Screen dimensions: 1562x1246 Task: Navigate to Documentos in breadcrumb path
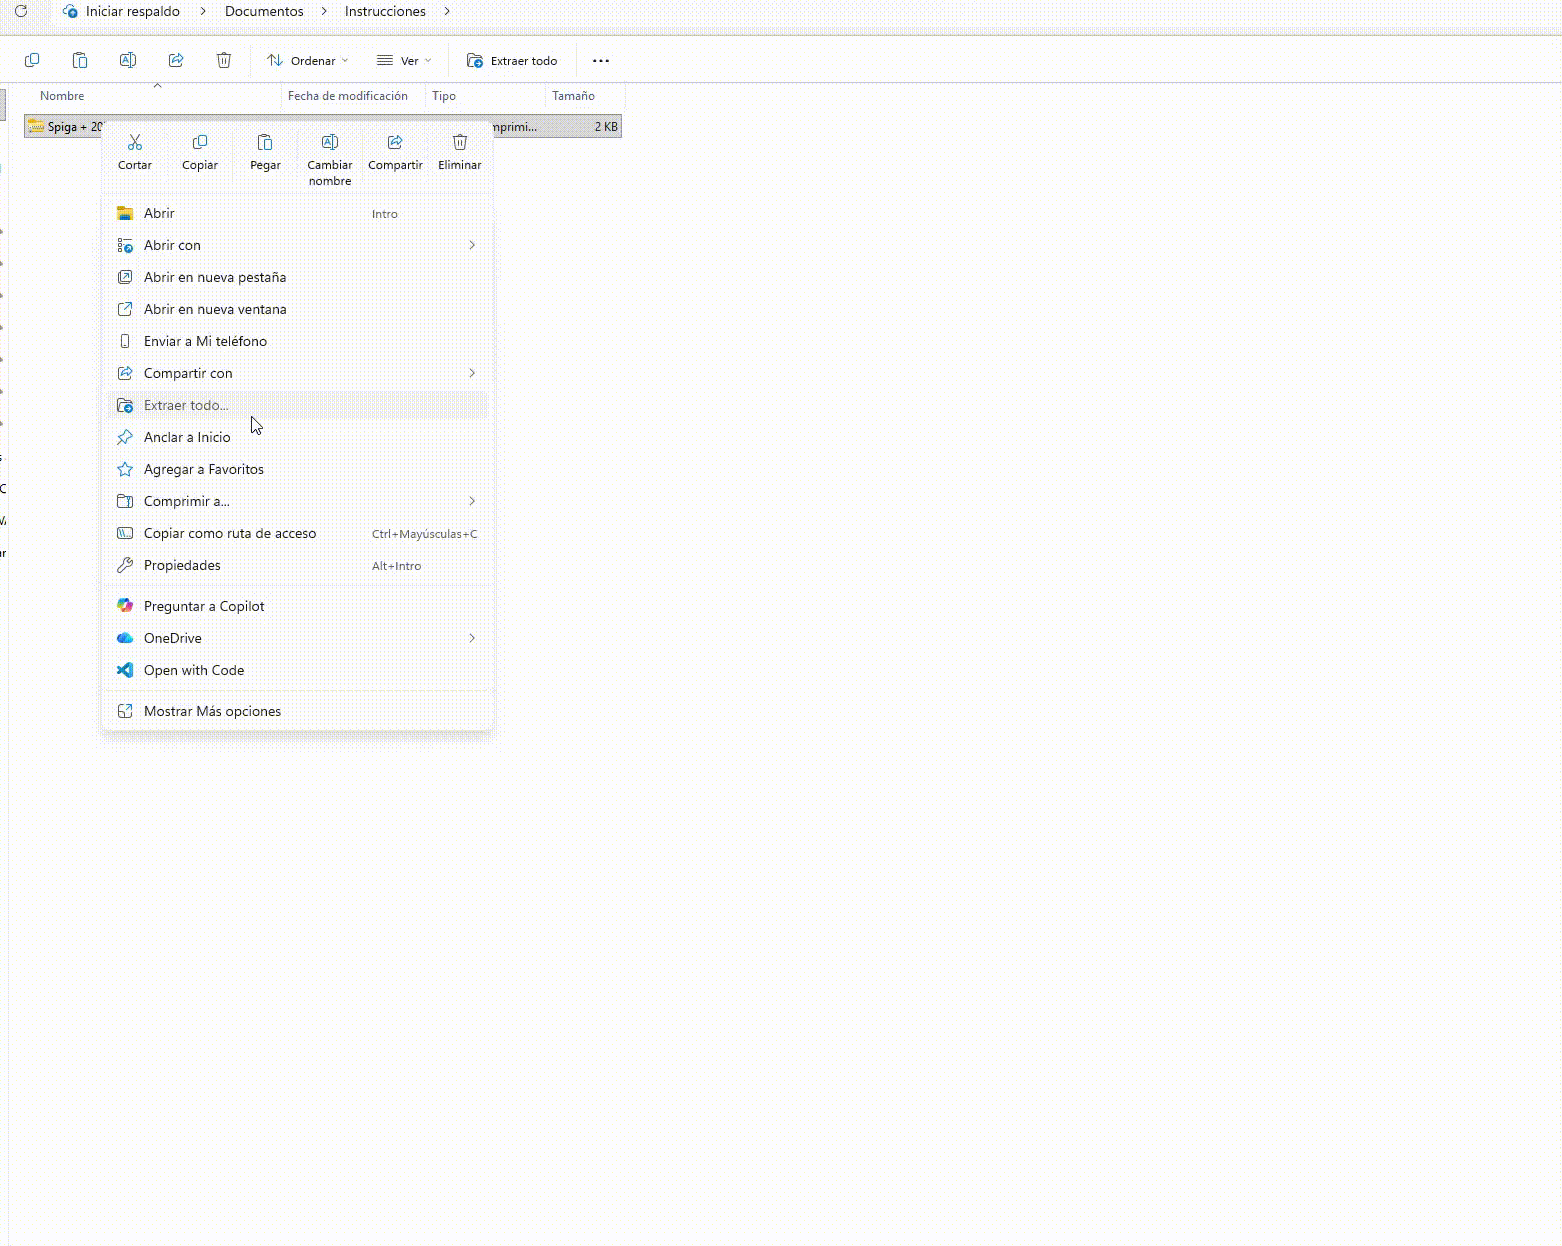click(264, 12)
